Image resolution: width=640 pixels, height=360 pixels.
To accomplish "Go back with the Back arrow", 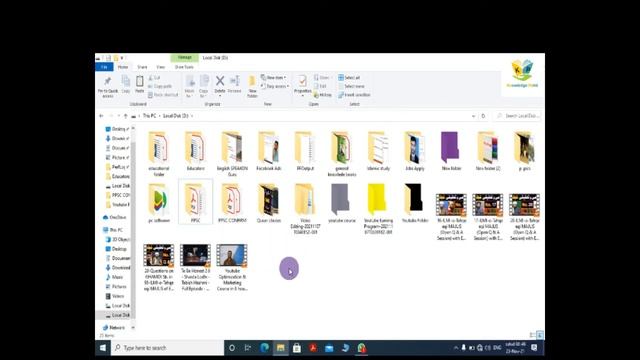I will pyautogui.click(x=101, y=116).
